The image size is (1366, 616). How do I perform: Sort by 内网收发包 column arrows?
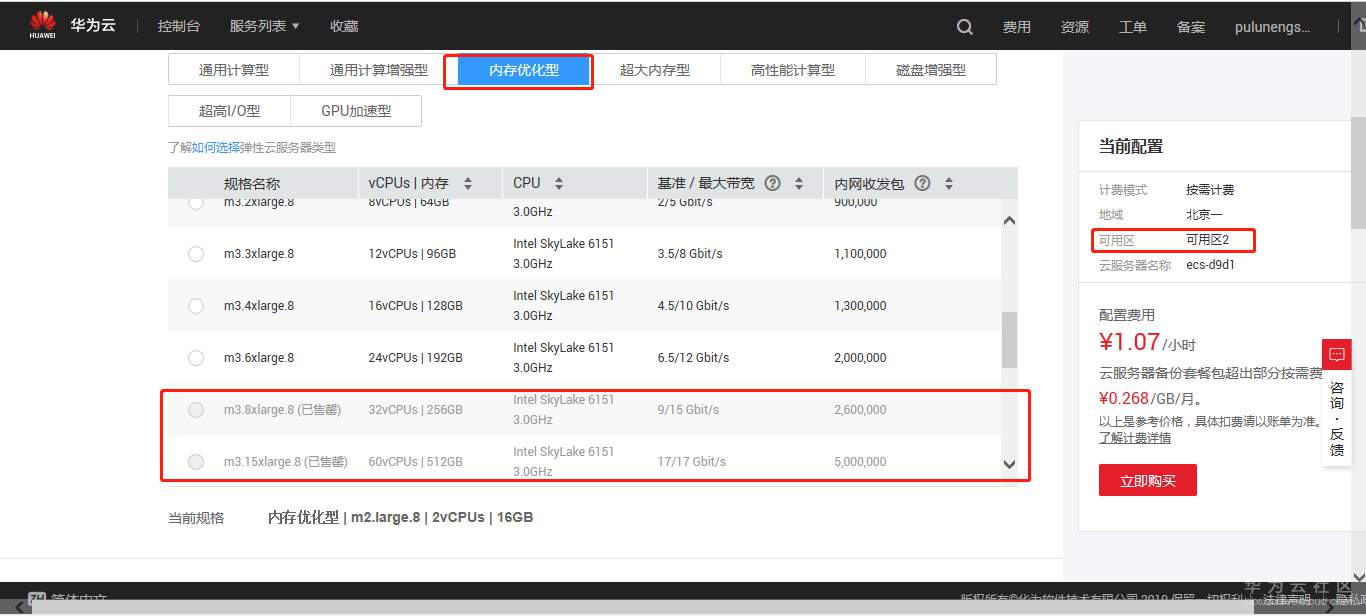(948, 184)
